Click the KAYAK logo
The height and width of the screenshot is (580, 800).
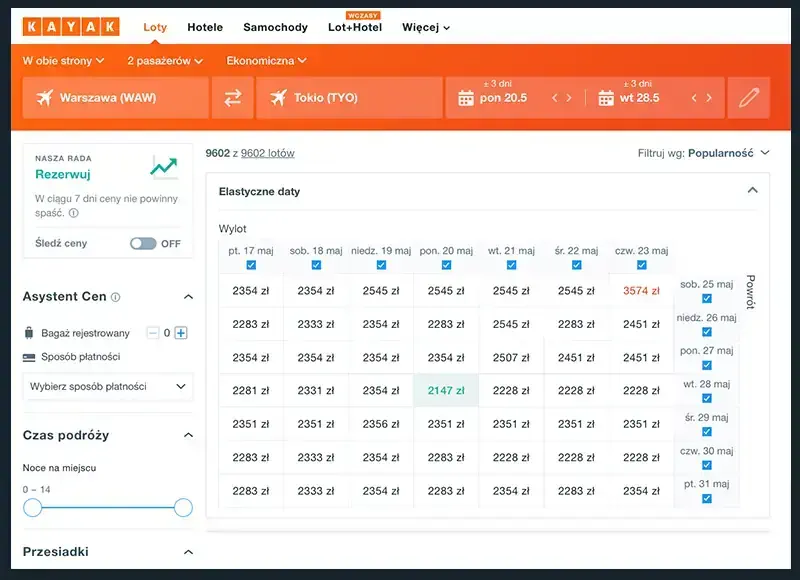click(71, 27)
